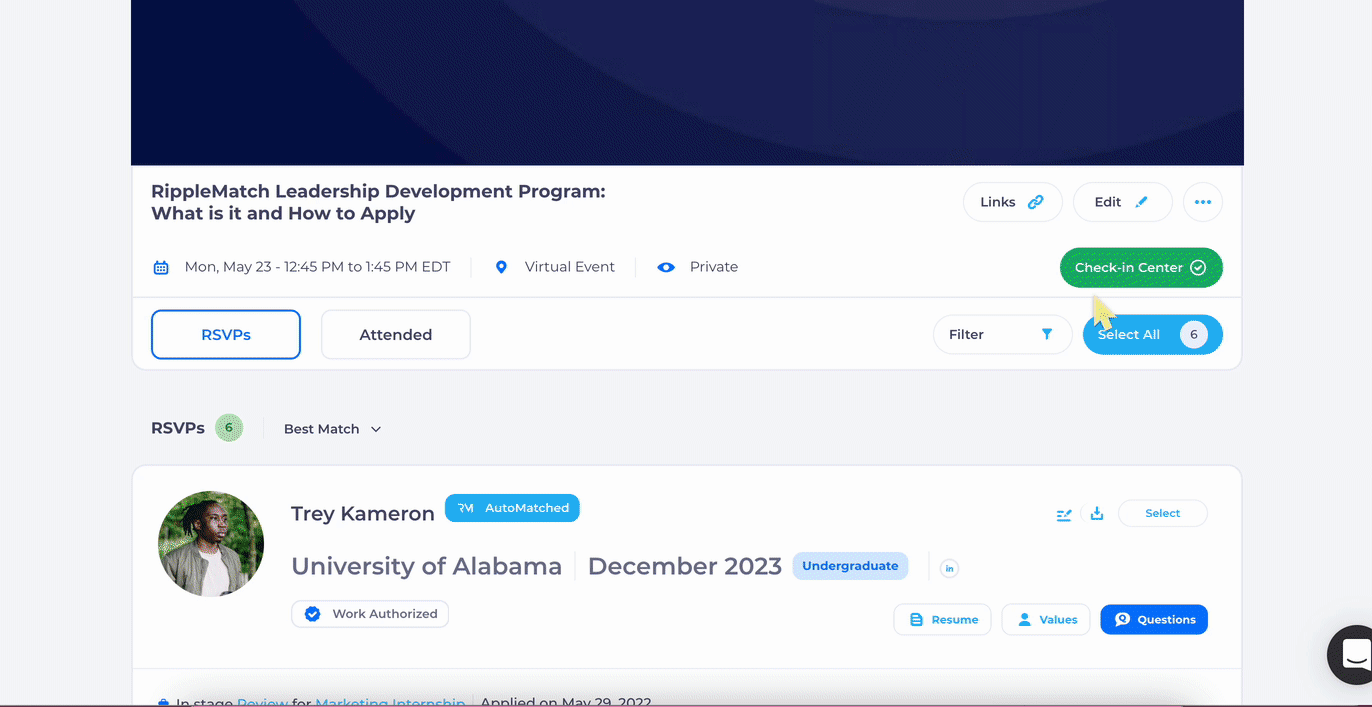Click the Edit event button

(x=1121, y=202)
